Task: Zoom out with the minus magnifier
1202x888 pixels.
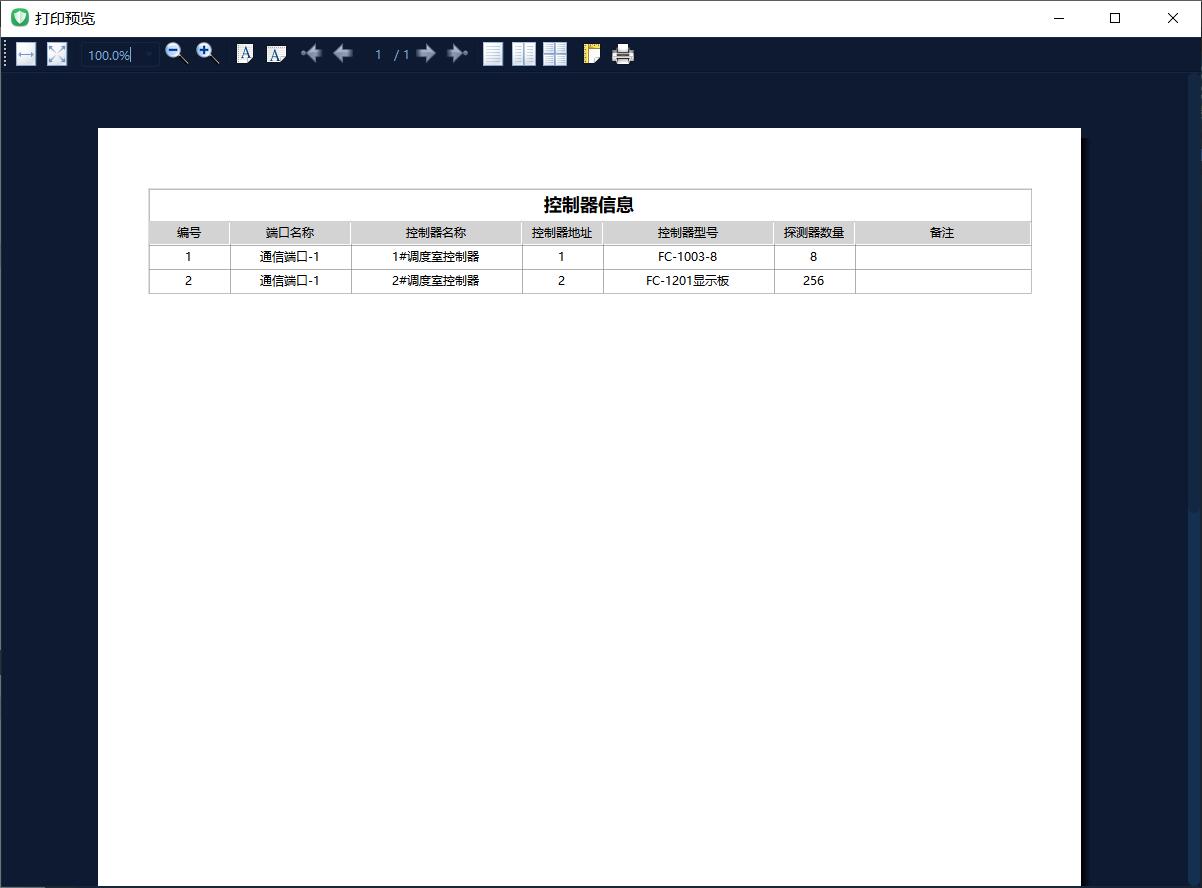Action: [x=176, y=54]
